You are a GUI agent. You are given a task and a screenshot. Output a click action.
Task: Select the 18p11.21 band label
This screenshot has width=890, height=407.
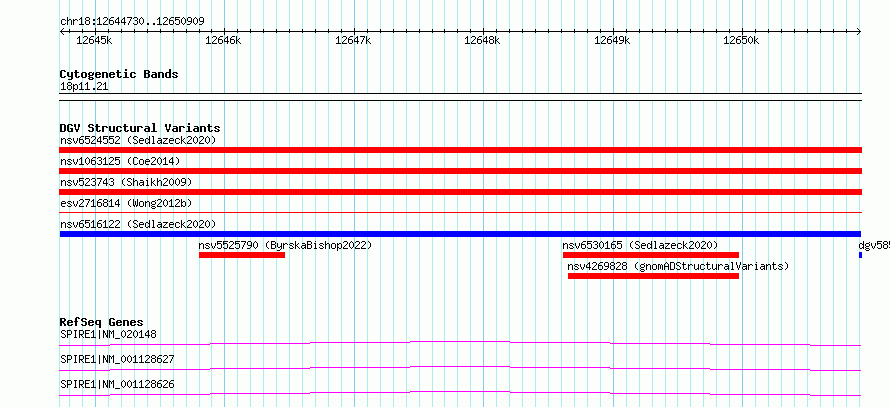(x=84, y=87)
